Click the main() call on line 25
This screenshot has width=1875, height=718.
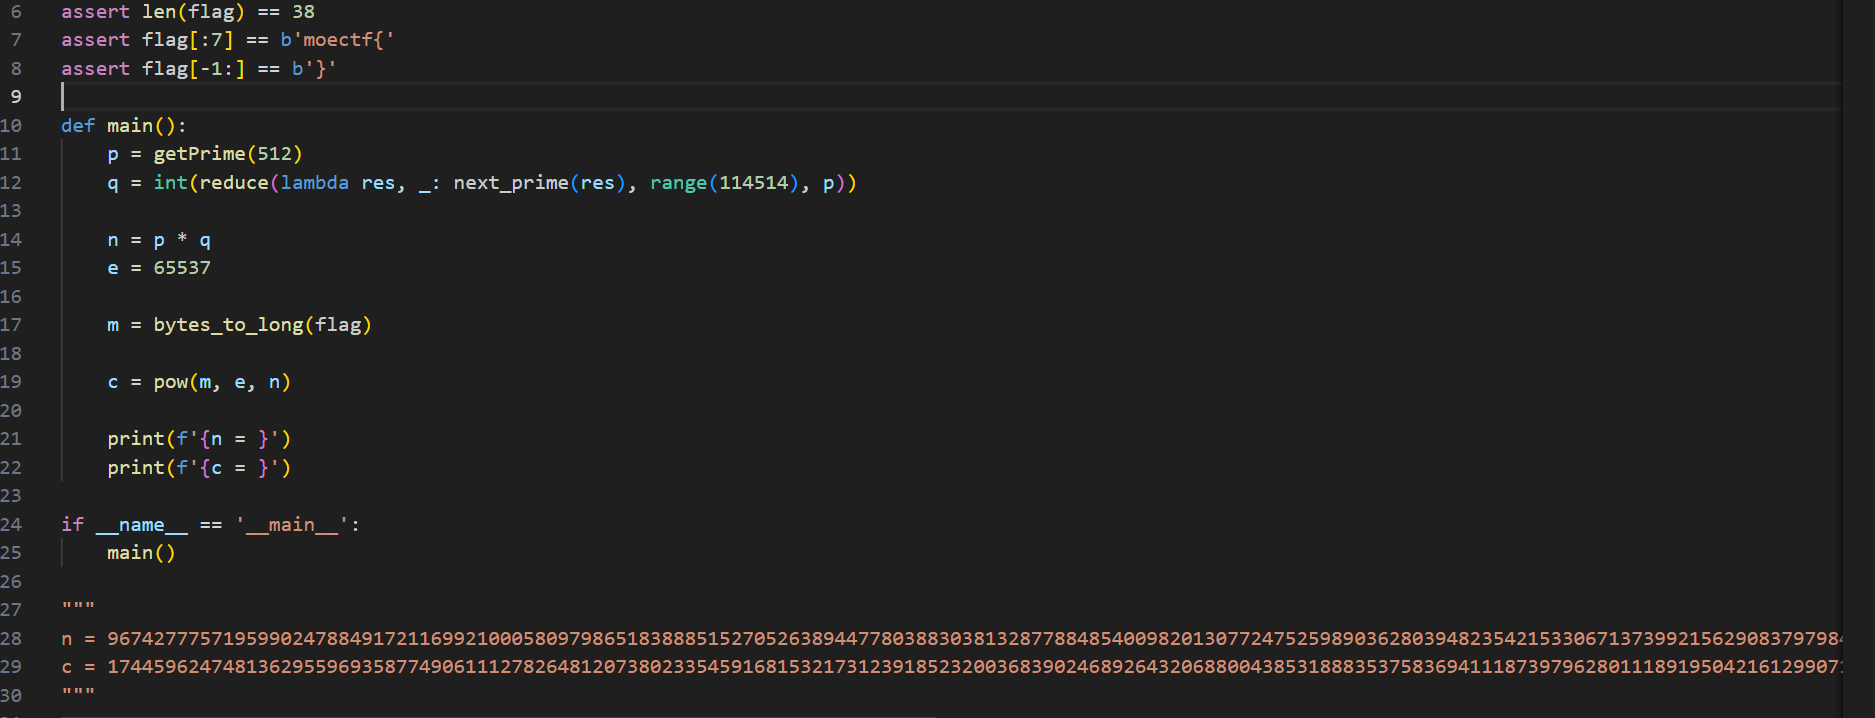[141, 553]
